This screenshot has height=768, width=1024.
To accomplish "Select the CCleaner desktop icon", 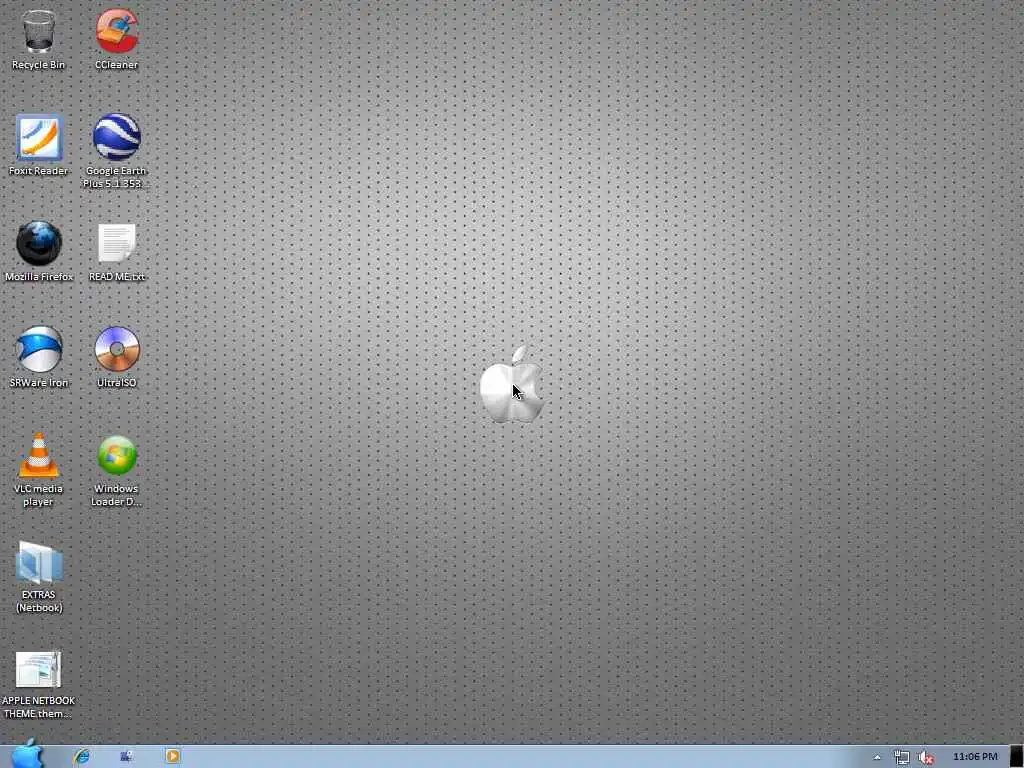I will click(x=116, y=39).
